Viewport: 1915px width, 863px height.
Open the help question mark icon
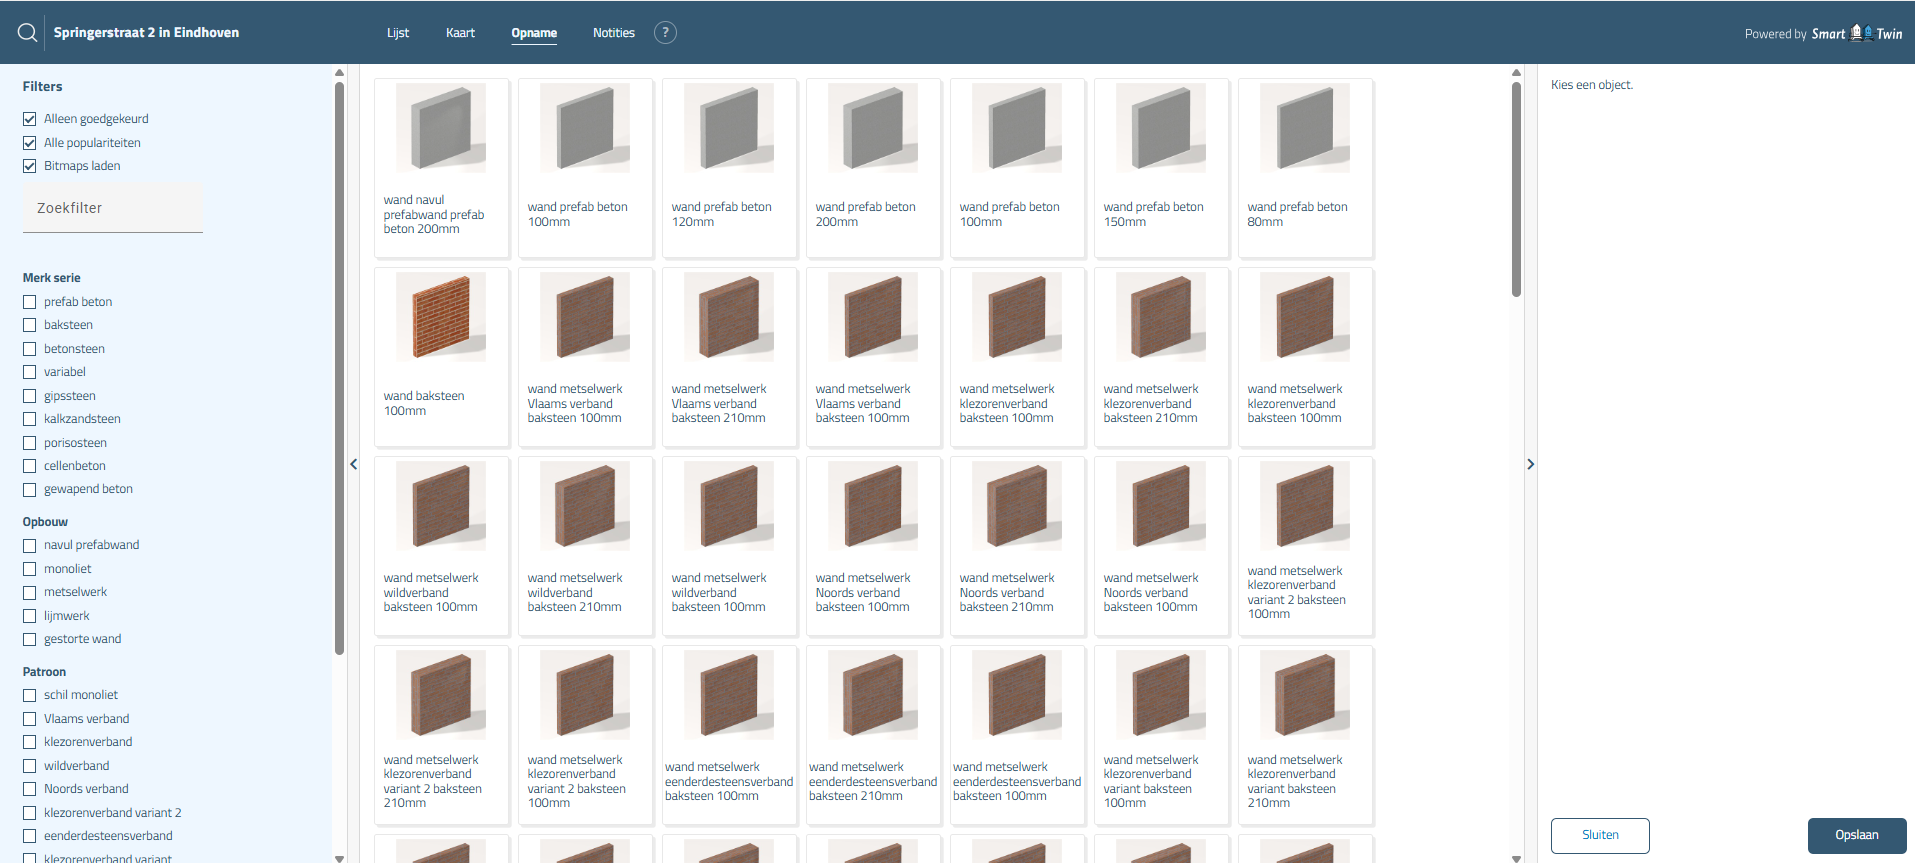pyautogui.click(x=665, y=33)
